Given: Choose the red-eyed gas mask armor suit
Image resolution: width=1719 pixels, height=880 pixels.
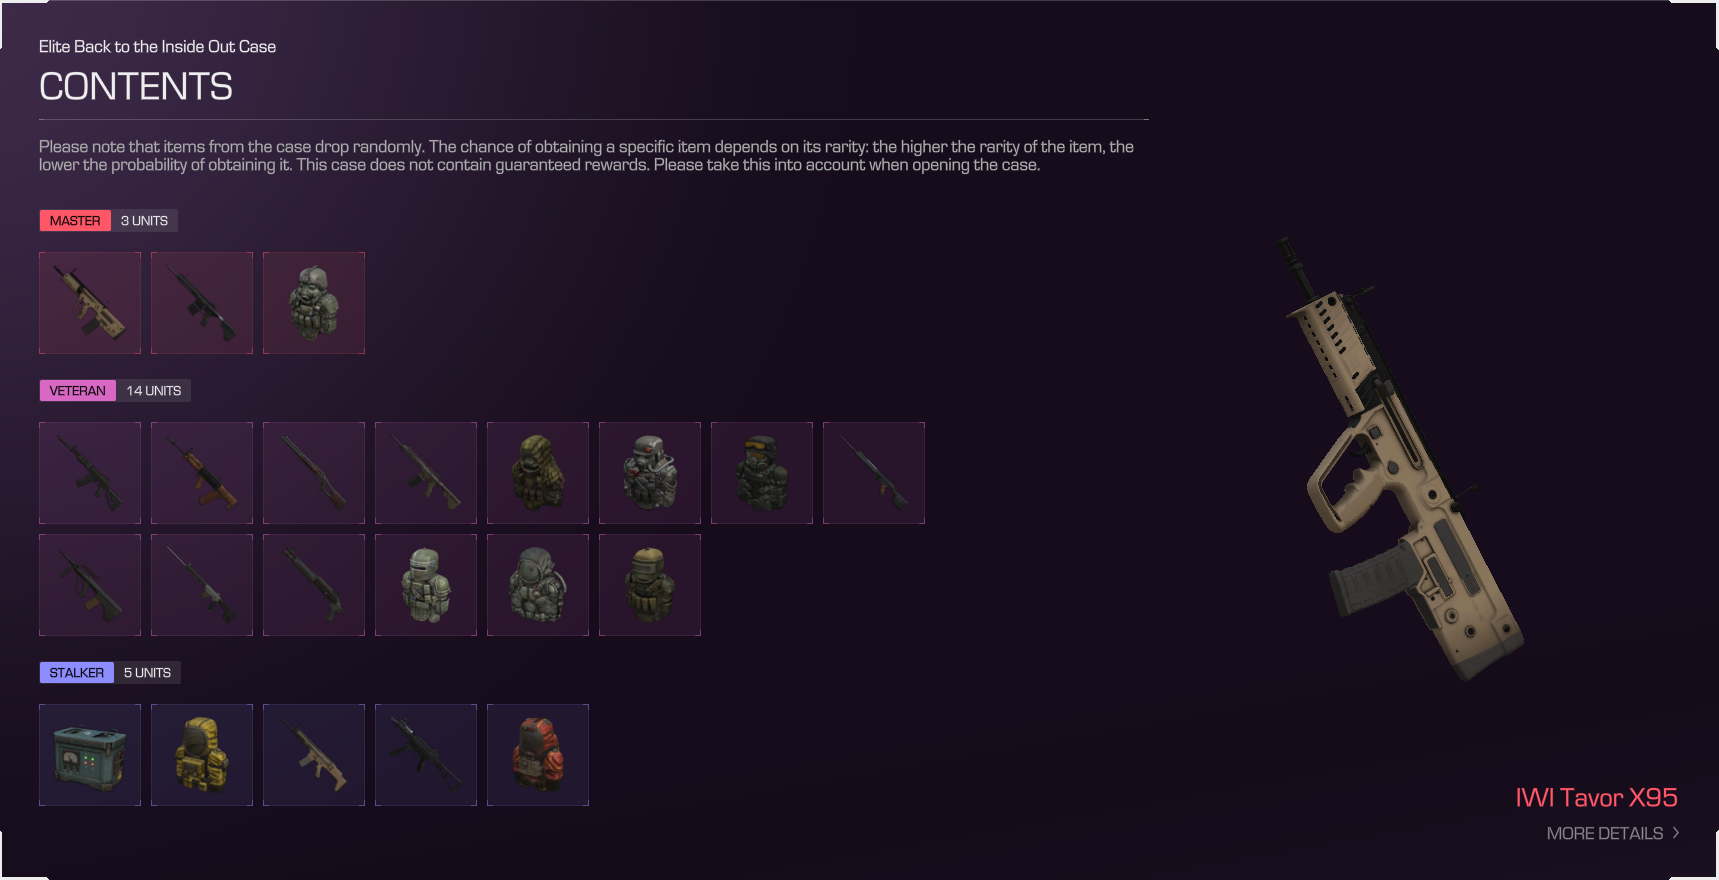Looking at the screenshot, I should (x=650, y=473).
